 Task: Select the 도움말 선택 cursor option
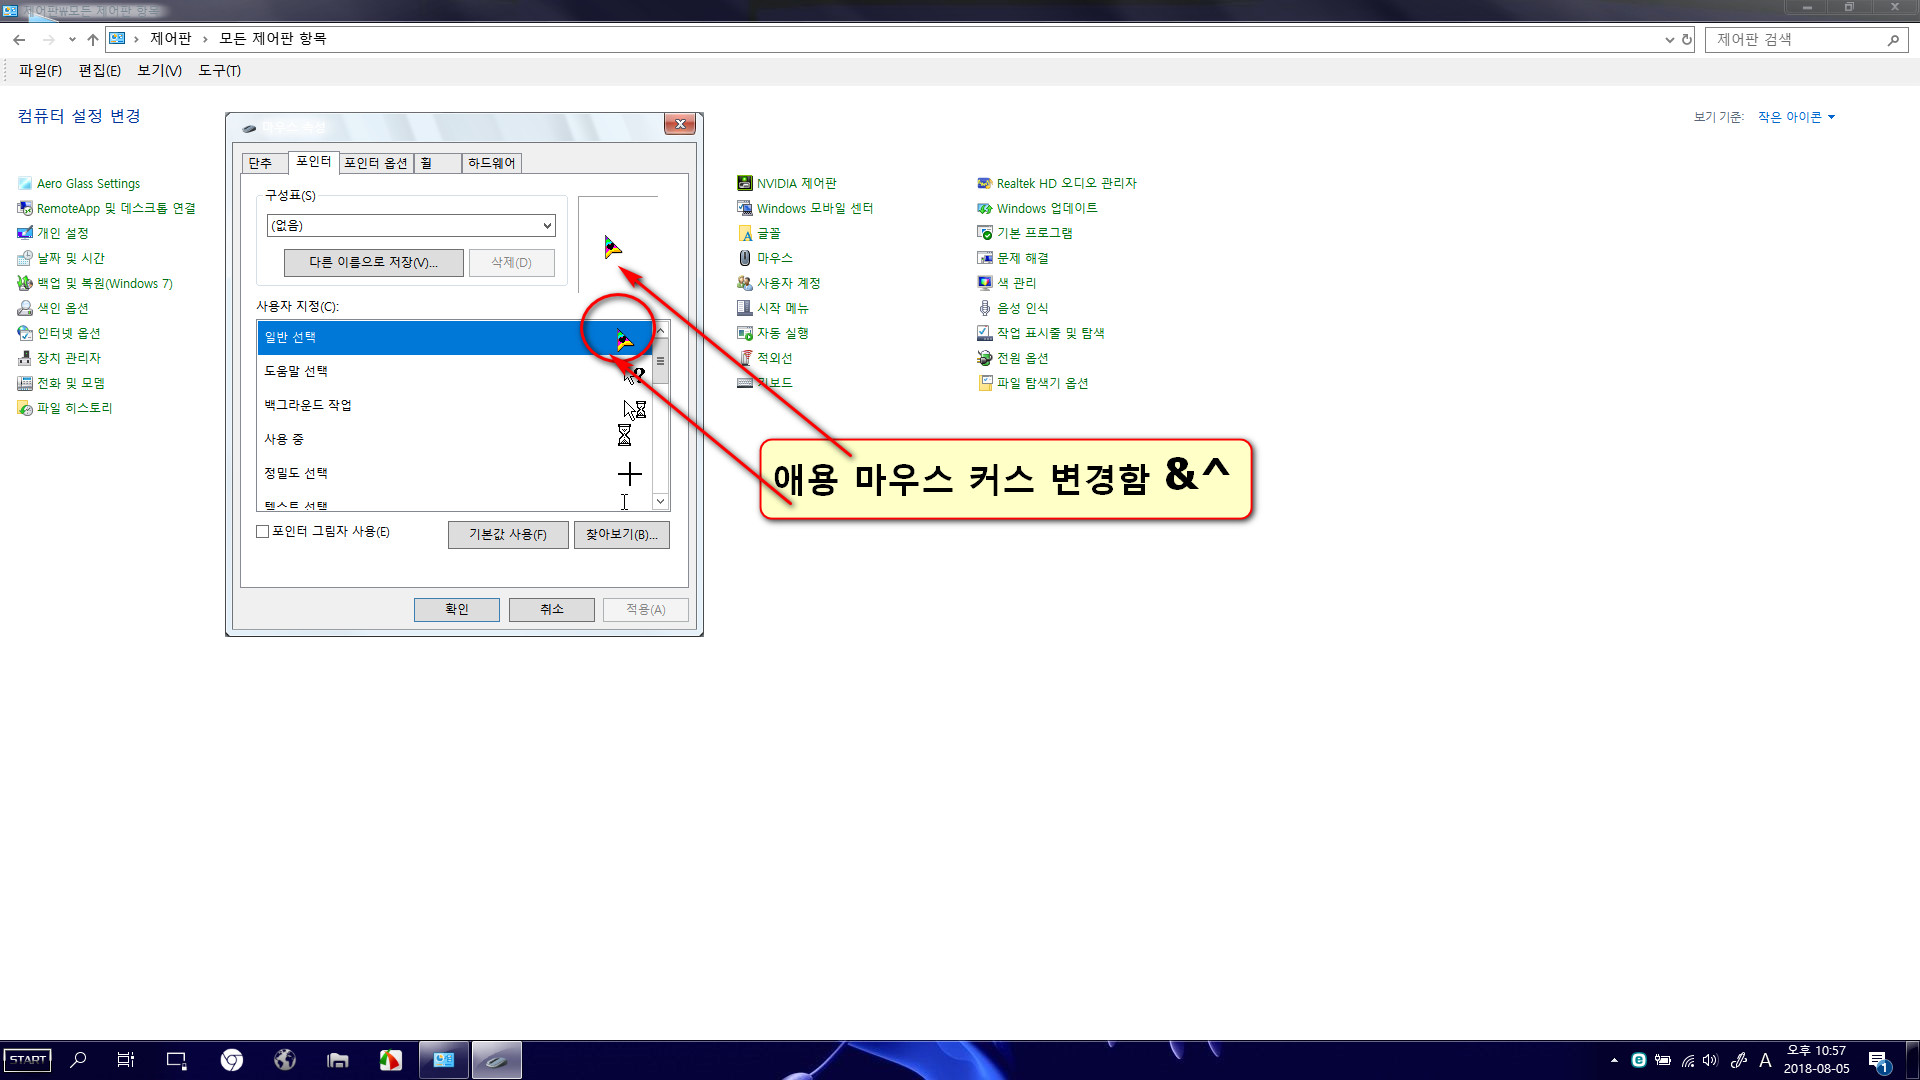[448, 371]
